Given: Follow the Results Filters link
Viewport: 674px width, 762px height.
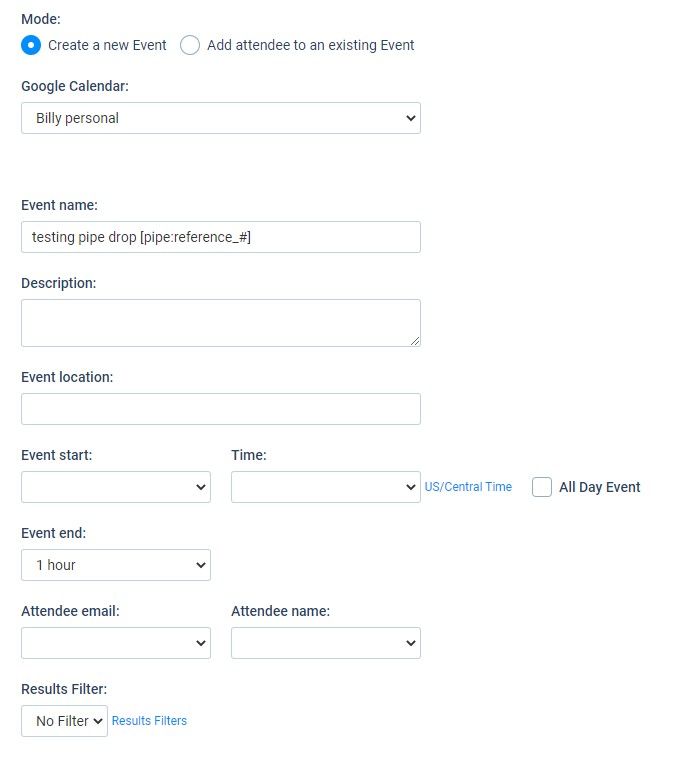Looking at the screenshot, I should (x=149, y=721).
